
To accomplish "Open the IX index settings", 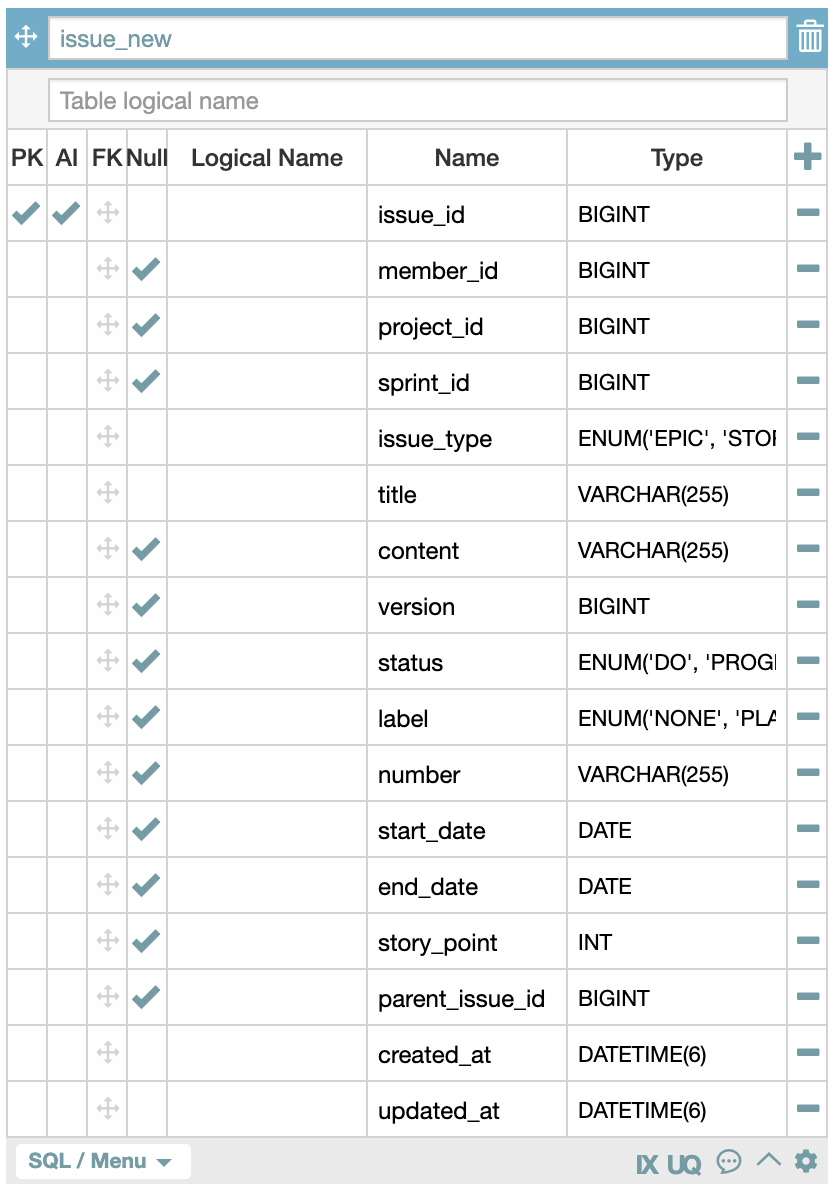I will [x=647, y=1164].
